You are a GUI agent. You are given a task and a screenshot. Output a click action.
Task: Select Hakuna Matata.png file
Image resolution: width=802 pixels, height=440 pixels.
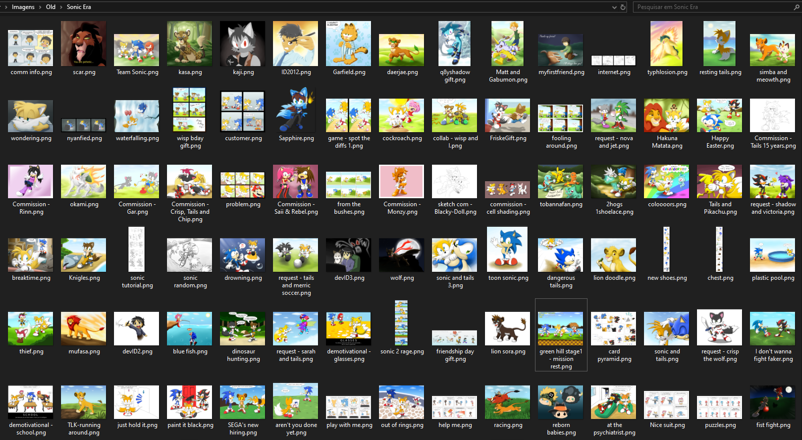(x=666, y=115)
